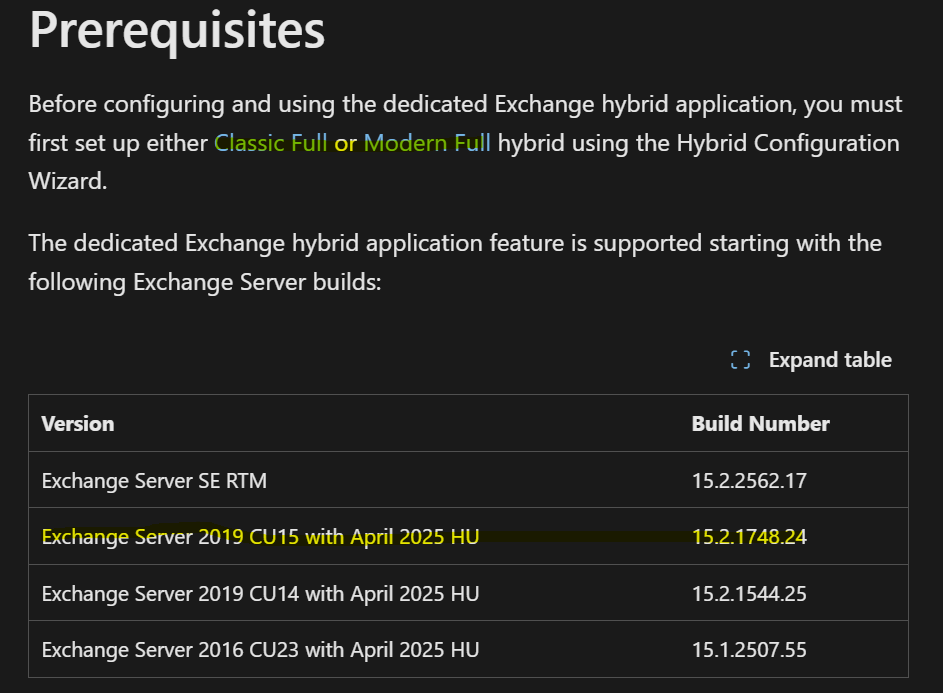The width and height of the screenshot is (943, 693).
Task: Open the Modern Full hybrid link
Action: click(427, 143)
